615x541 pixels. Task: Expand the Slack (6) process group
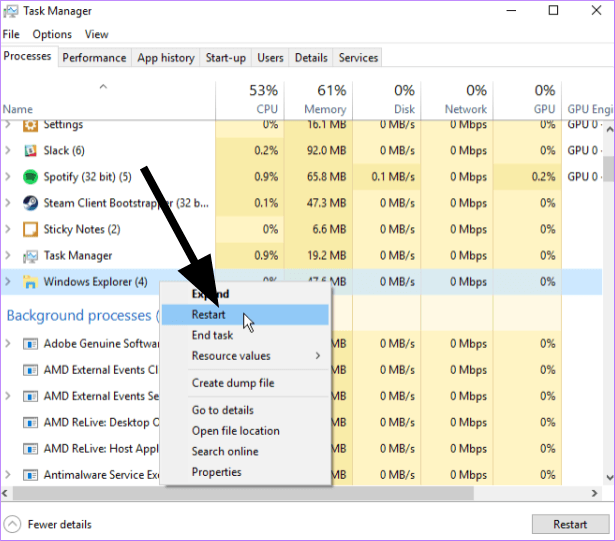tap(7, 151)
